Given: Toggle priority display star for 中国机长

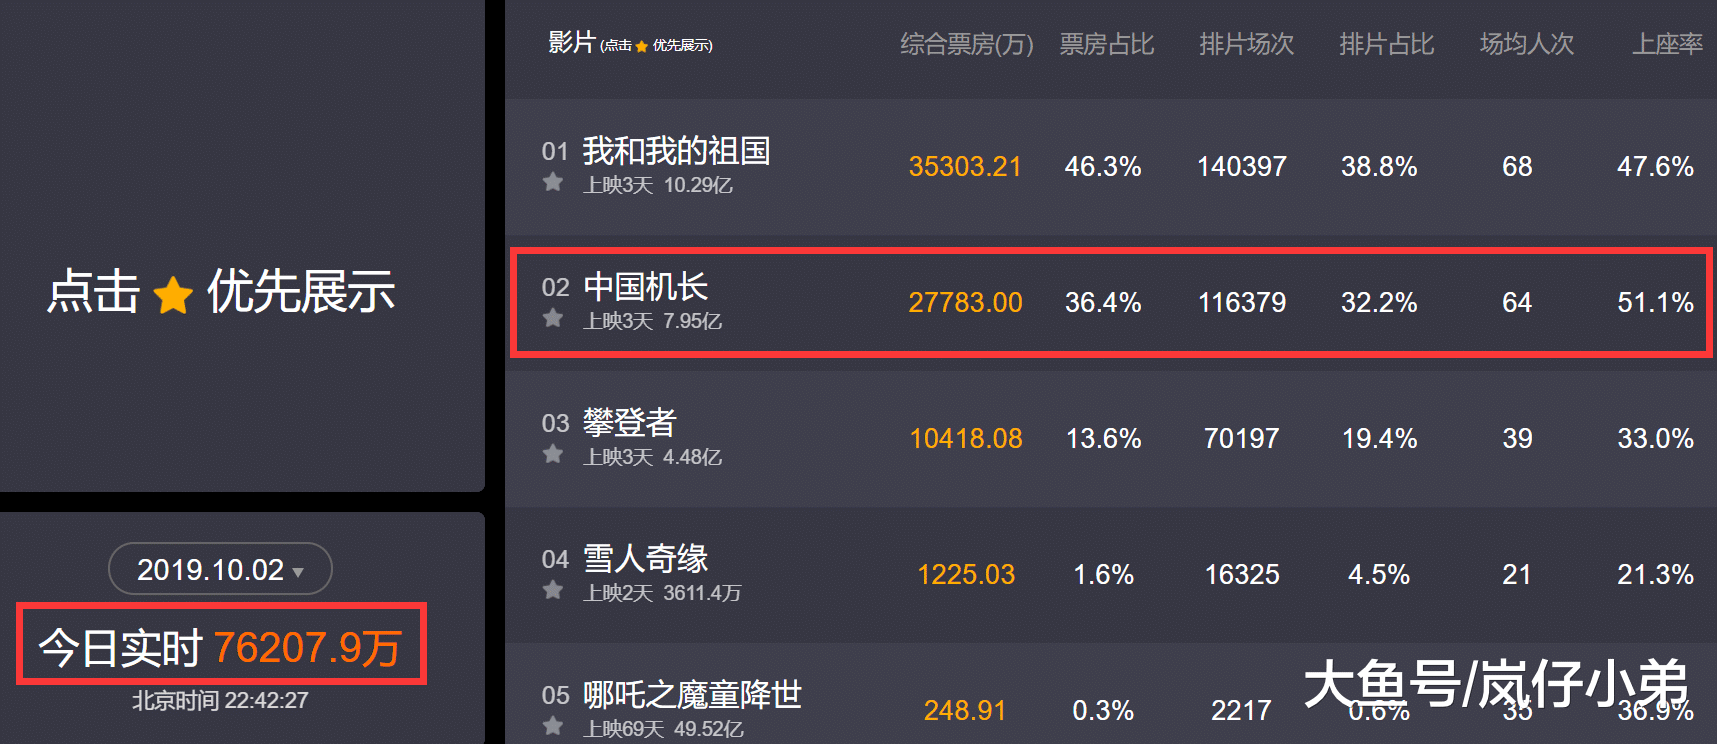Looking at the screenshot, I should 553,320.
